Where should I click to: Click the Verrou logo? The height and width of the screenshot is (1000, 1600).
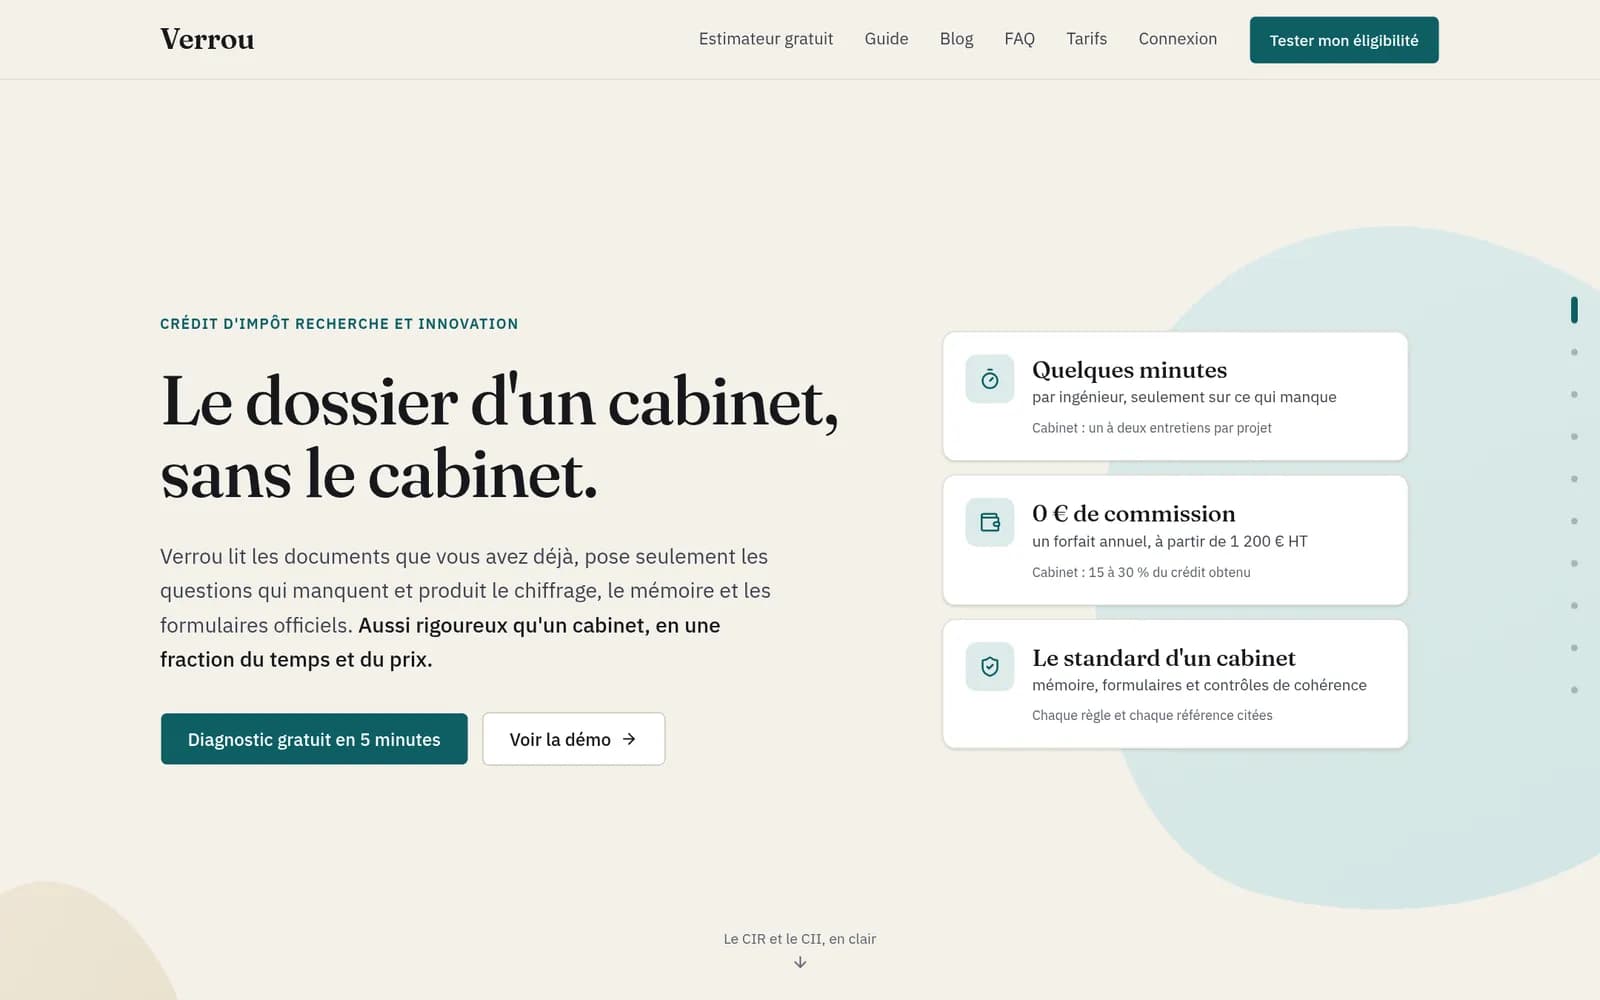[x=207, y=39]
